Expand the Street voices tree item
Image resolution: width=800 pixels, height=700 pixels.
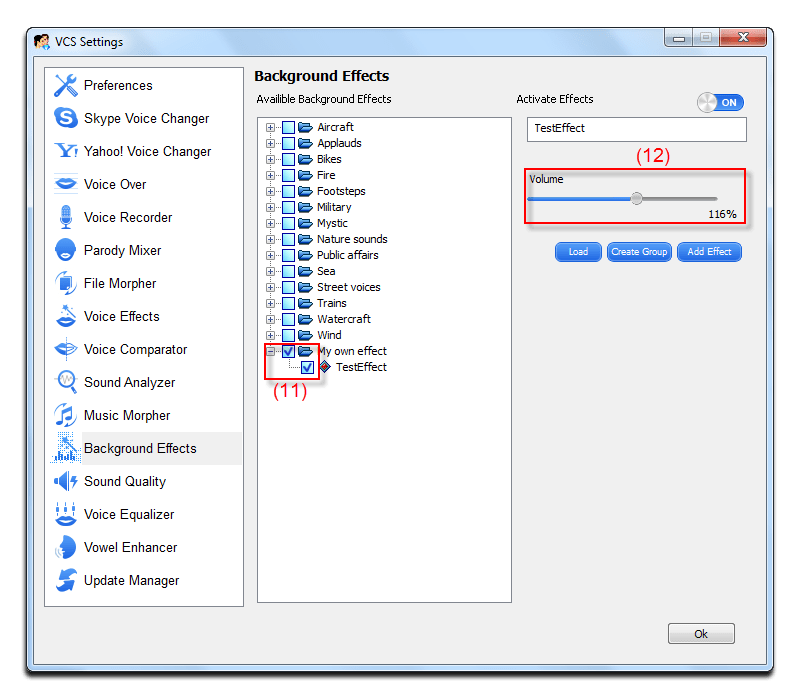[271, 287]
